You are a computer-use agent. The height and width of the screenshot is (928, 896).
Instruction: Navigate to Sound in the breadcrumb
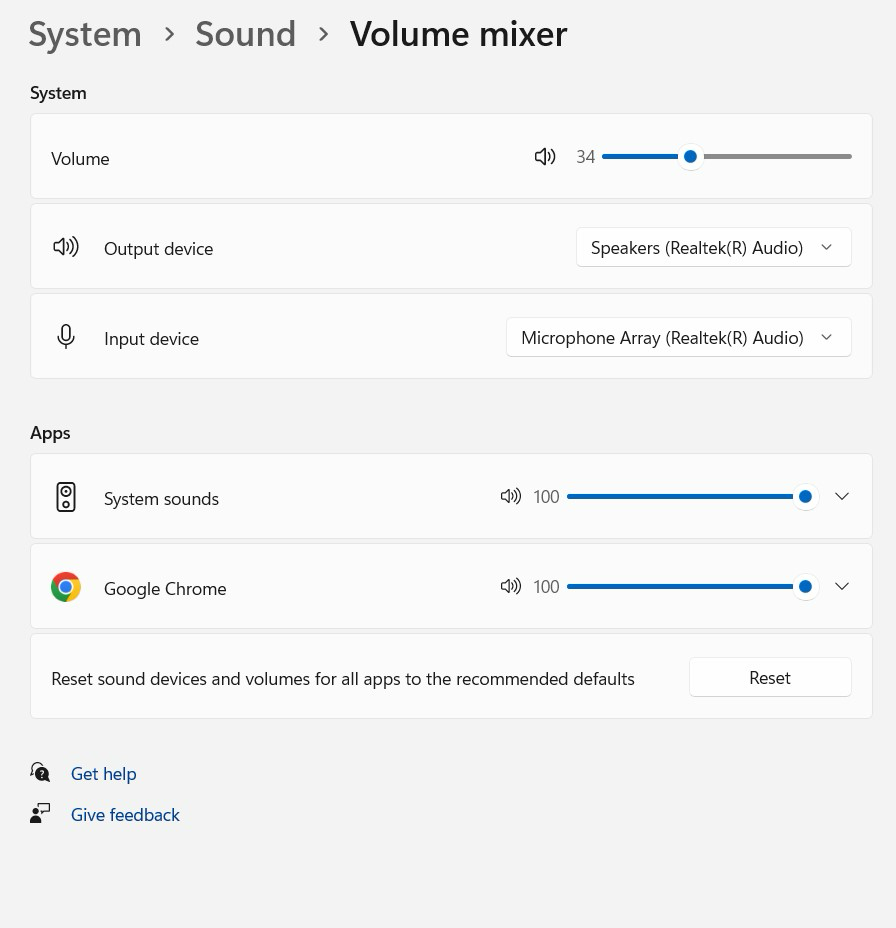[245, 35]
